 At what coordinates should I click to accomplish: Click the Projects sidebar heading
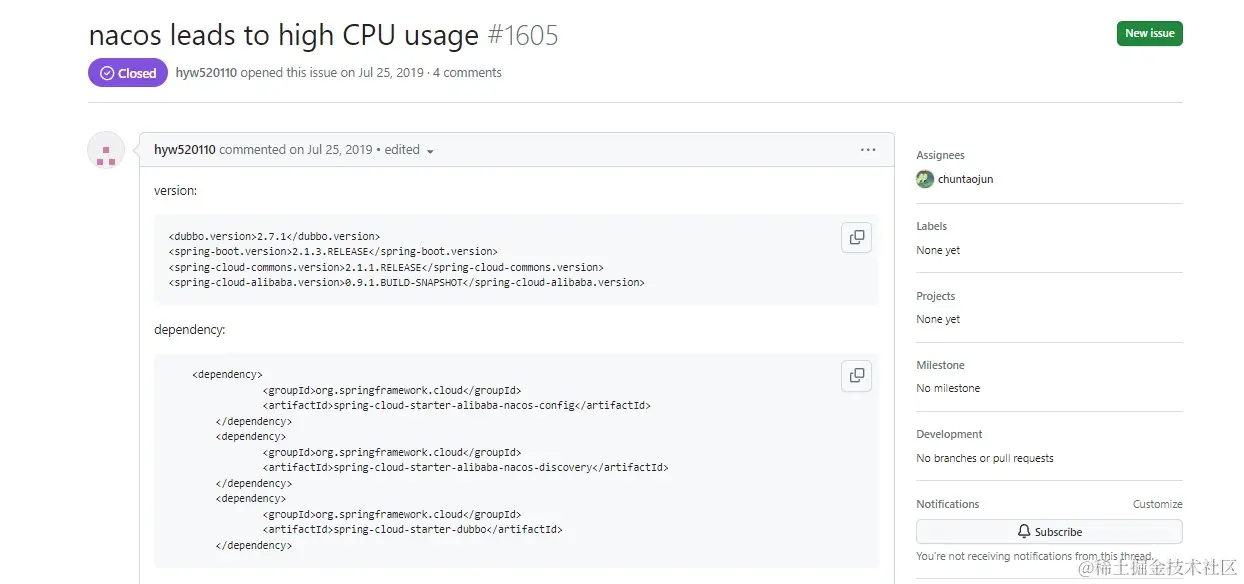tap(936, 296)
